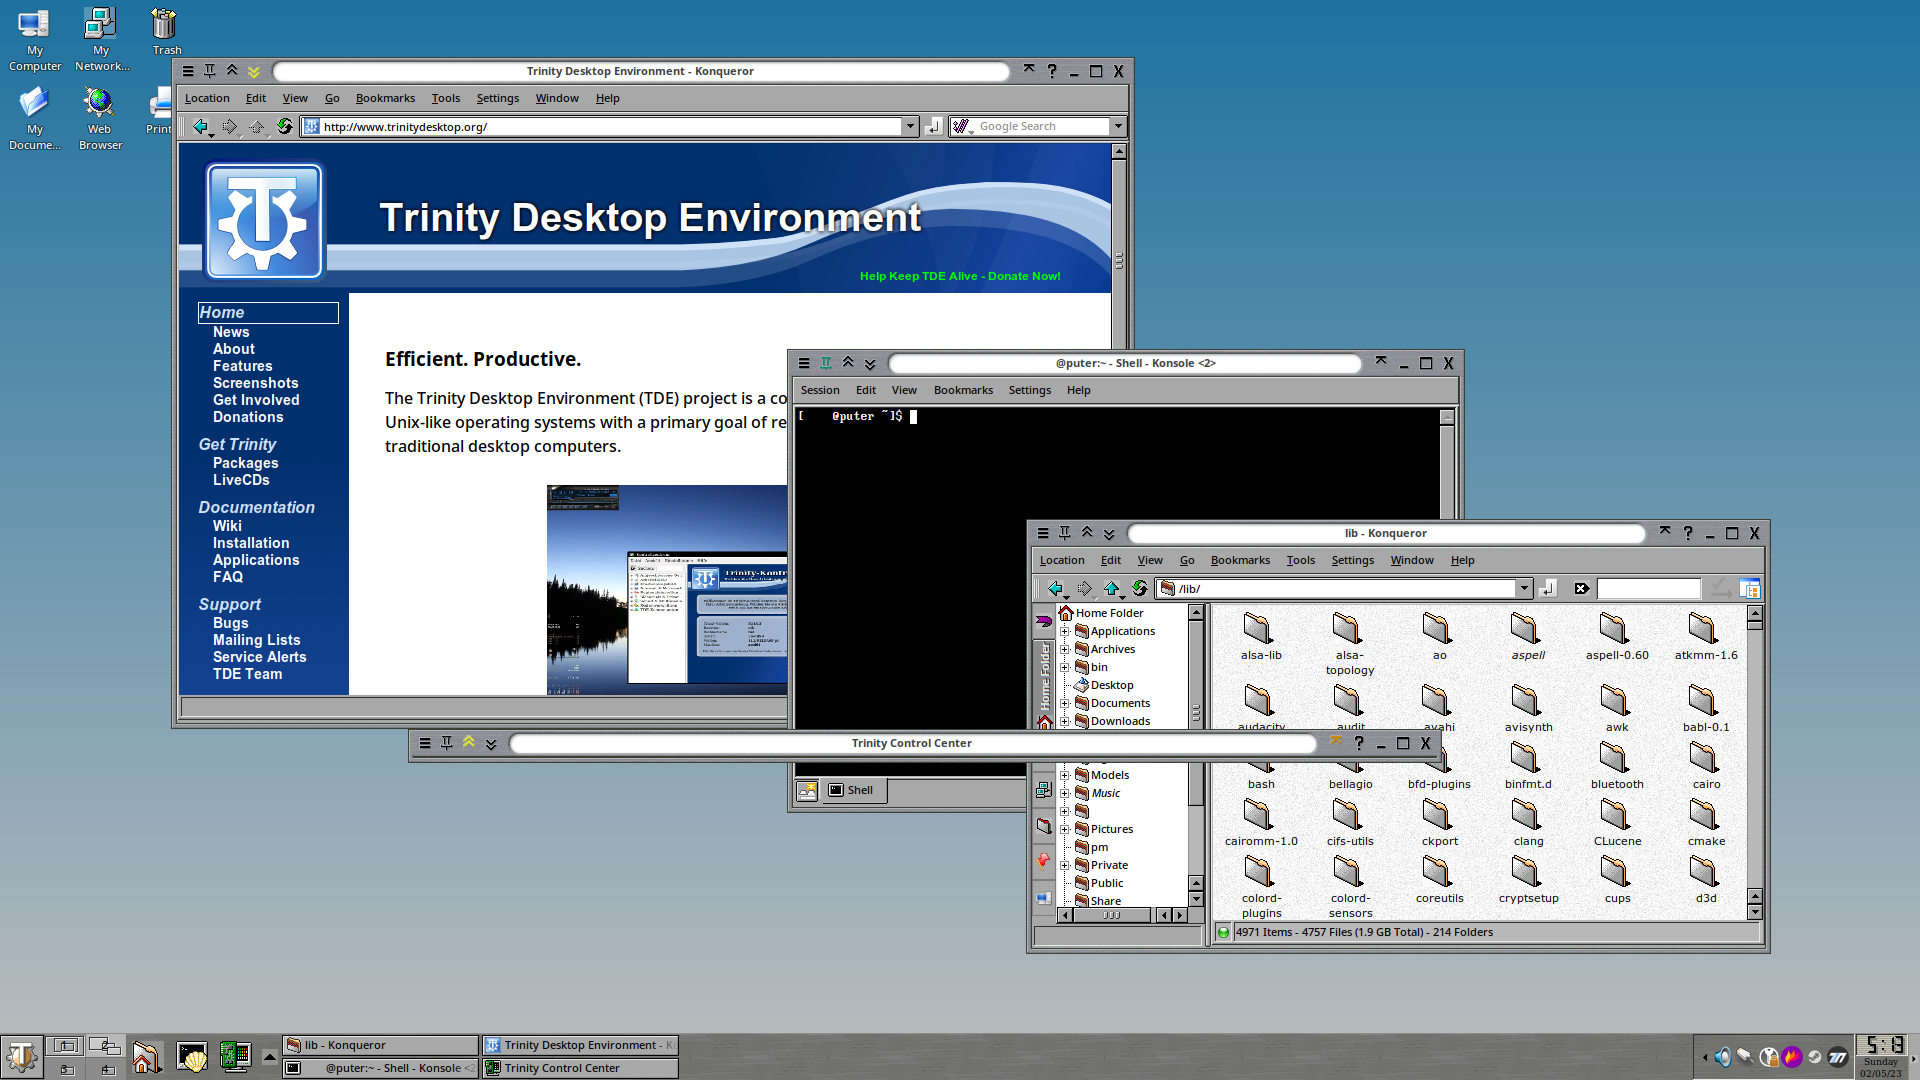Open Konsole shell launcher in the panel
The height and width of the screenshot is (1080, 1920).
[x=191, y=1057]
